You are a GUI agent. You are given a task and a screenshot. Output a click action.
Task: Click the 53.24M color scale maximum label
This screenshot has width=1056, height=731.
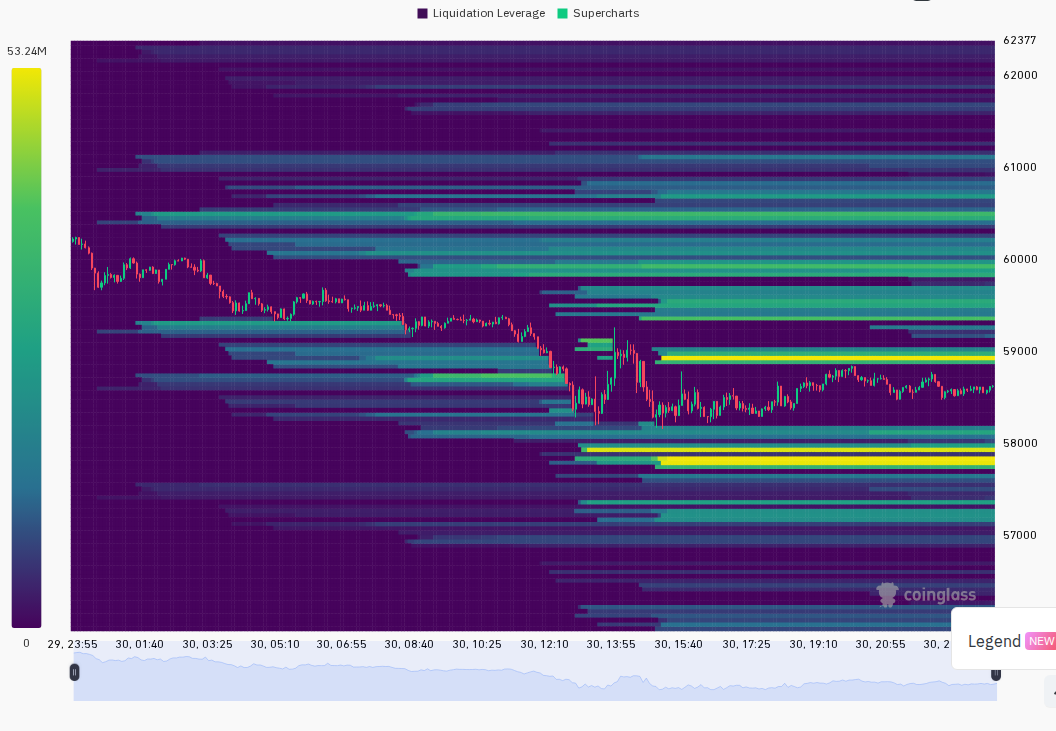click(x=27, y=51)
